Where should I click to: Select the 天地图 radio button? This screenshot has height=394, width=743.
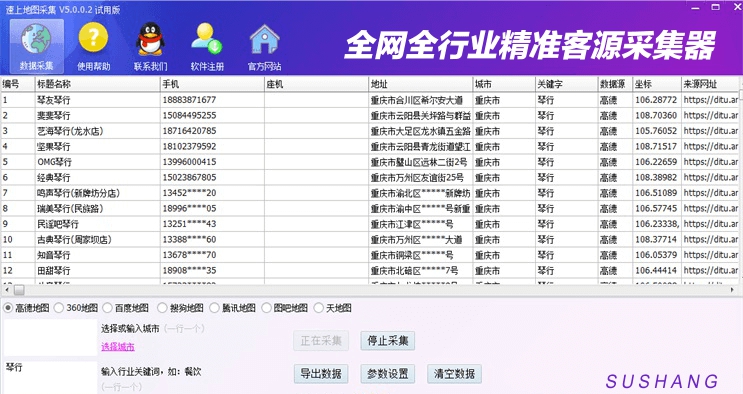(x=319, y=308)
